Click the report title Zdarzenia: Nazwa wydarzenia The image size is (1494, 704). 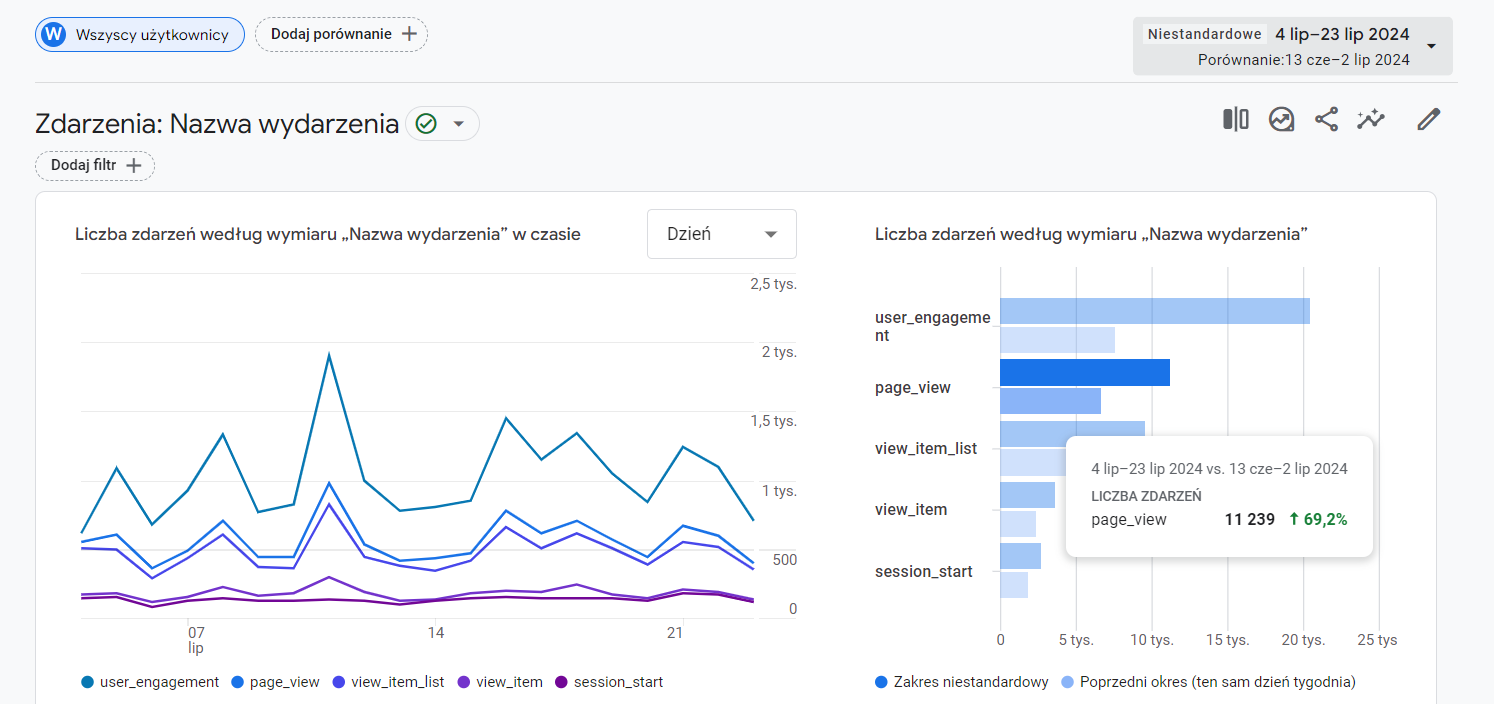[x=217, y=124]
